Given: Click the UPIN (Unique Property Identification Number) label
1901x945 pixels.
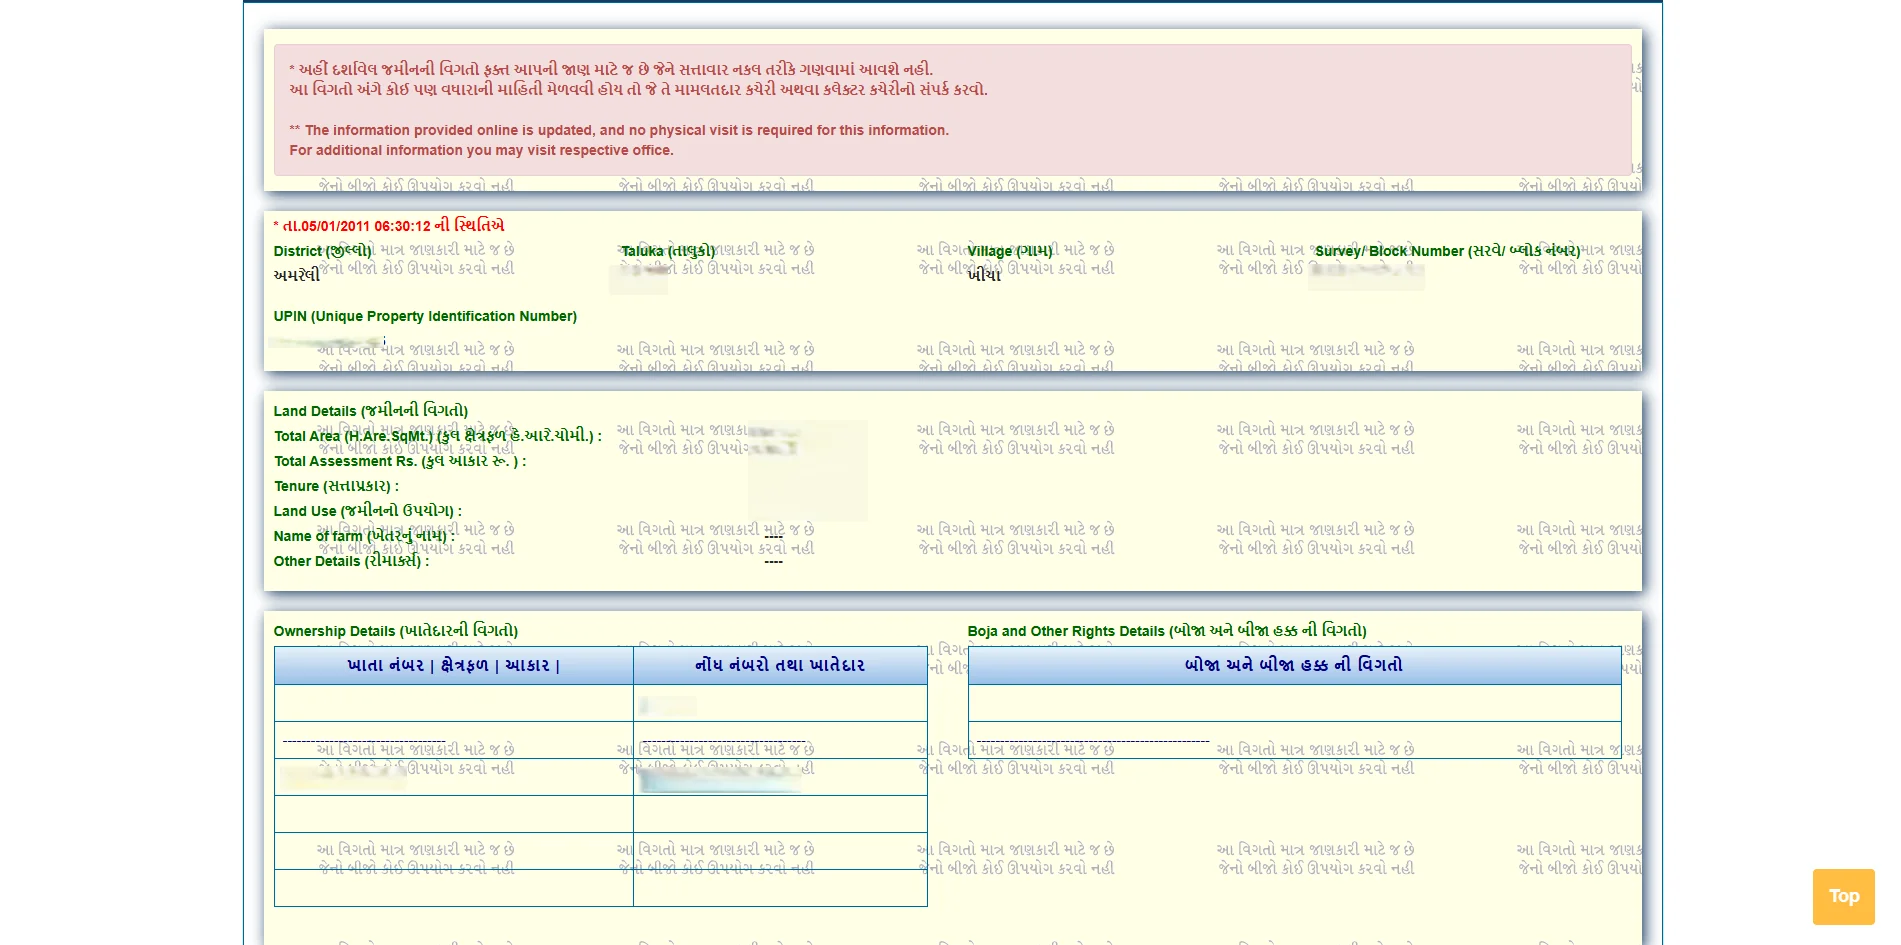Looking at the screenshot, I should [x=425, y=316].
